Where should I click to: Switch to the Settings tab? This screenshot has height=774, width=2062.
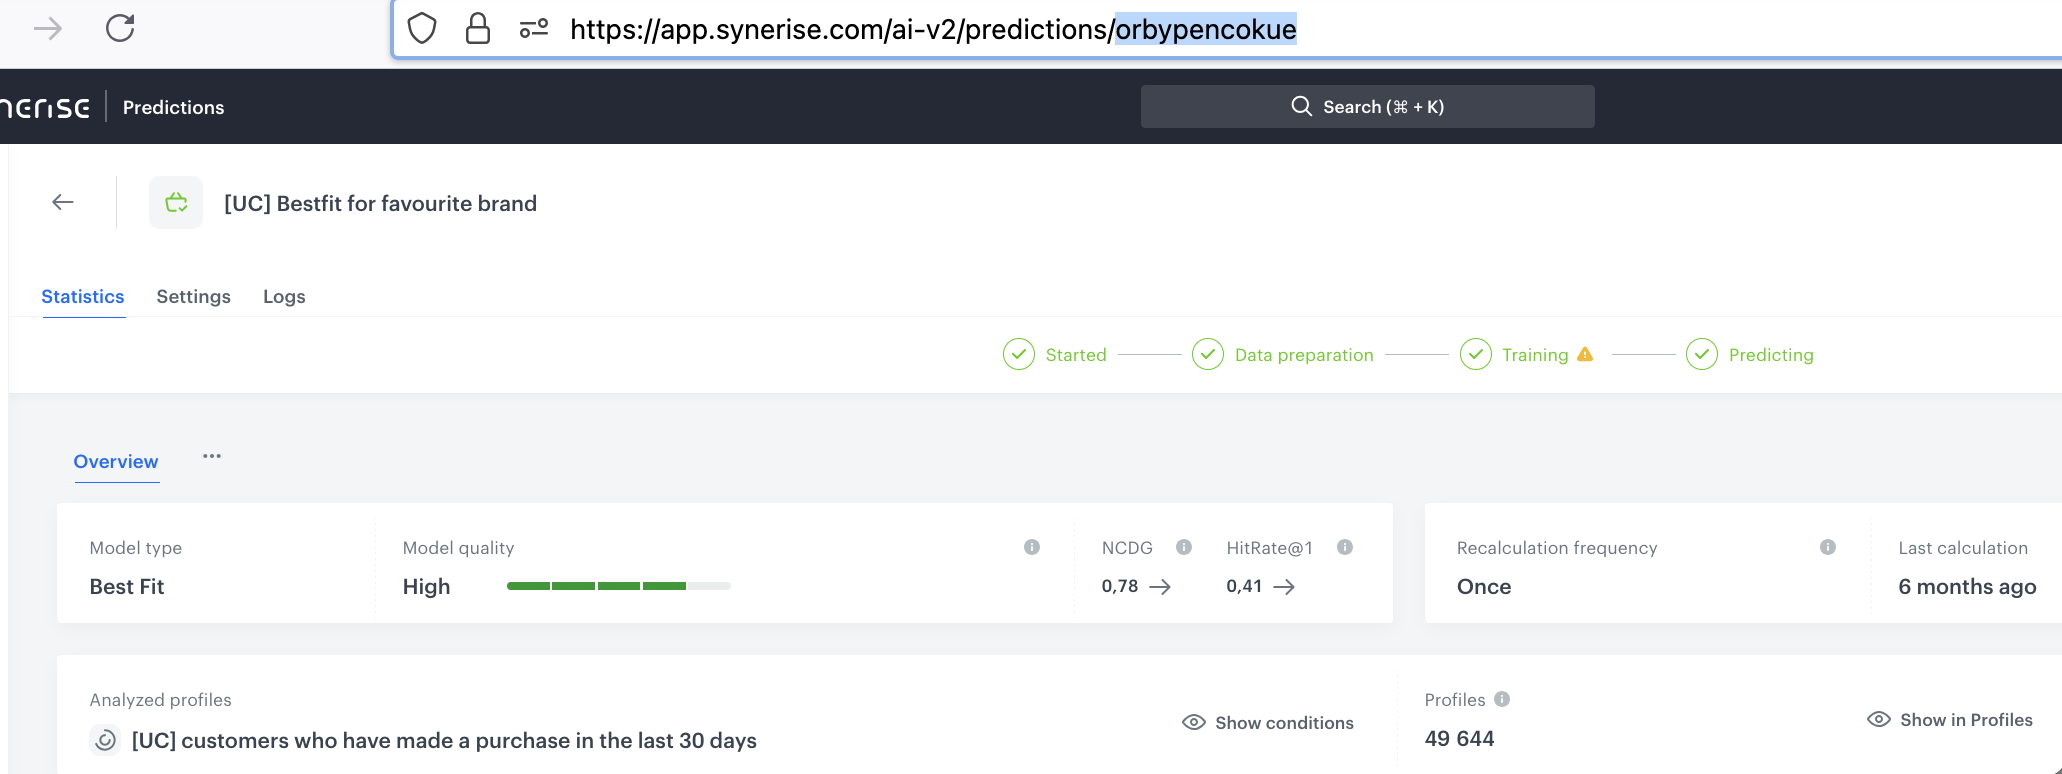click(193, 296)
